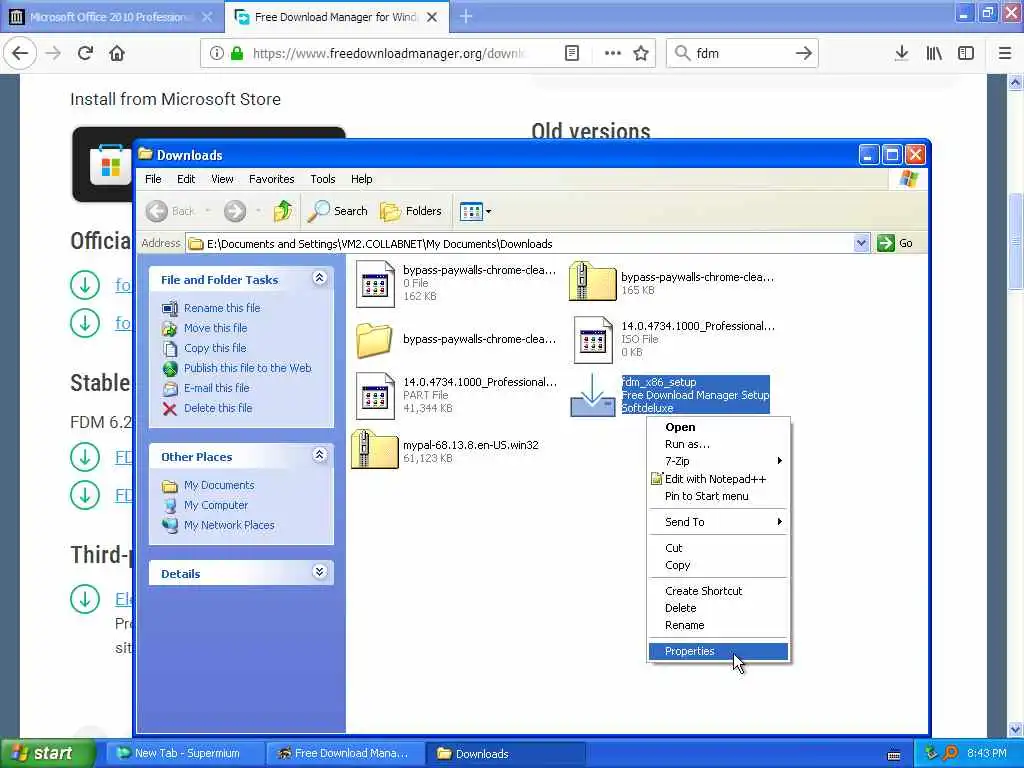
Task: Open the Help menu
Action: (361, 179)
